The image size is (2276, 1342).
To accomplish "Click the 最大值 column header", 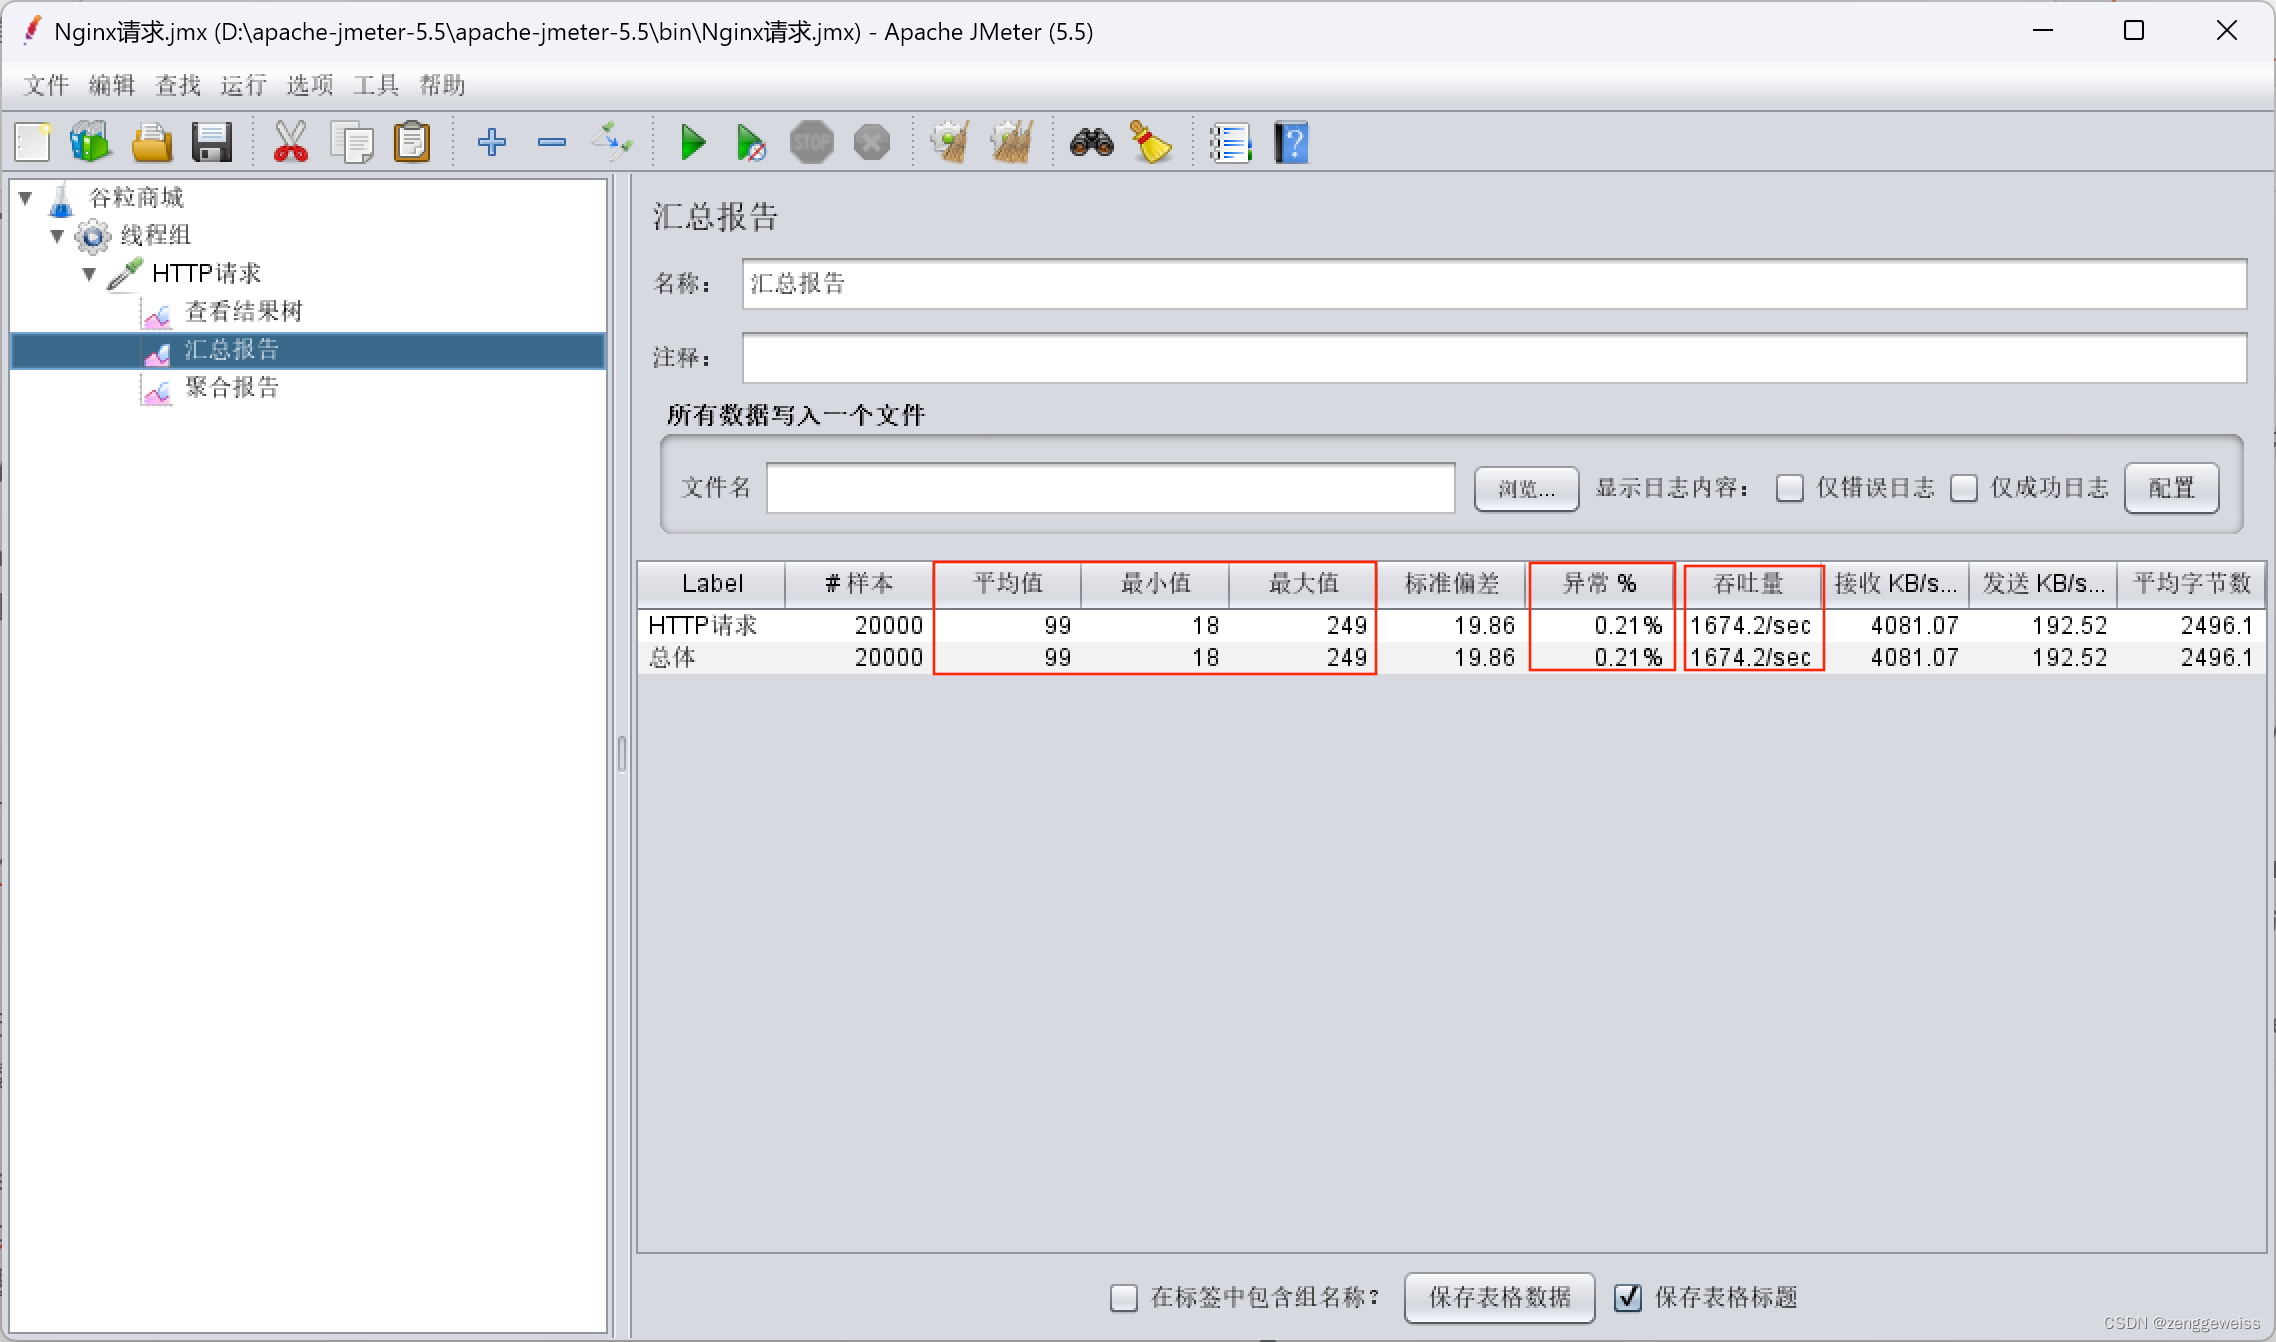I will tap(1303, 584).
